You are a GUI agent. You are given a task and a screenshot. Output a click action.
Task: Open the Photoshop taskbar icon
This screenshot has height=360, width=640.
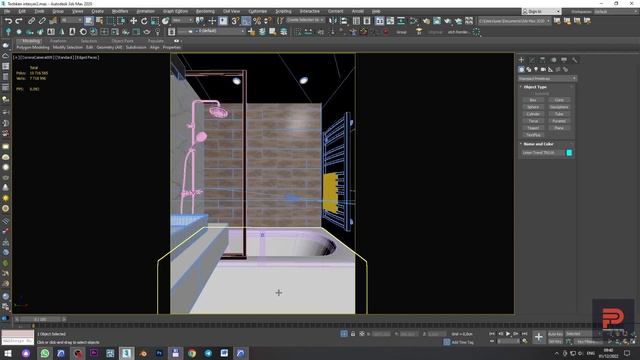pos(159,353)
